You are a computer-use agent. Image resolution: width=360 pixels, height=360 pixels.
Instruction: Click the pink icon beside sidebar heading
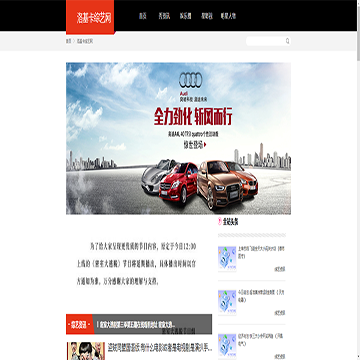(220, 221)
